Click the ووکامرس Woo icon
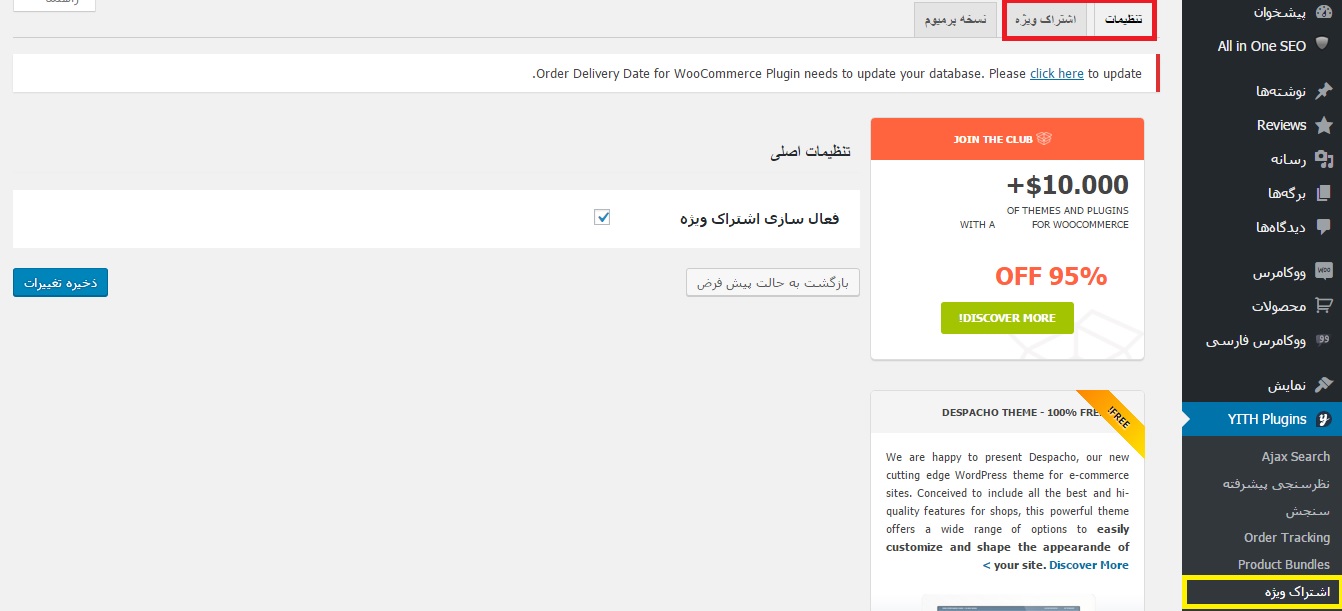The width and height of the screenshot is (1342, 611). point(1323,271)
